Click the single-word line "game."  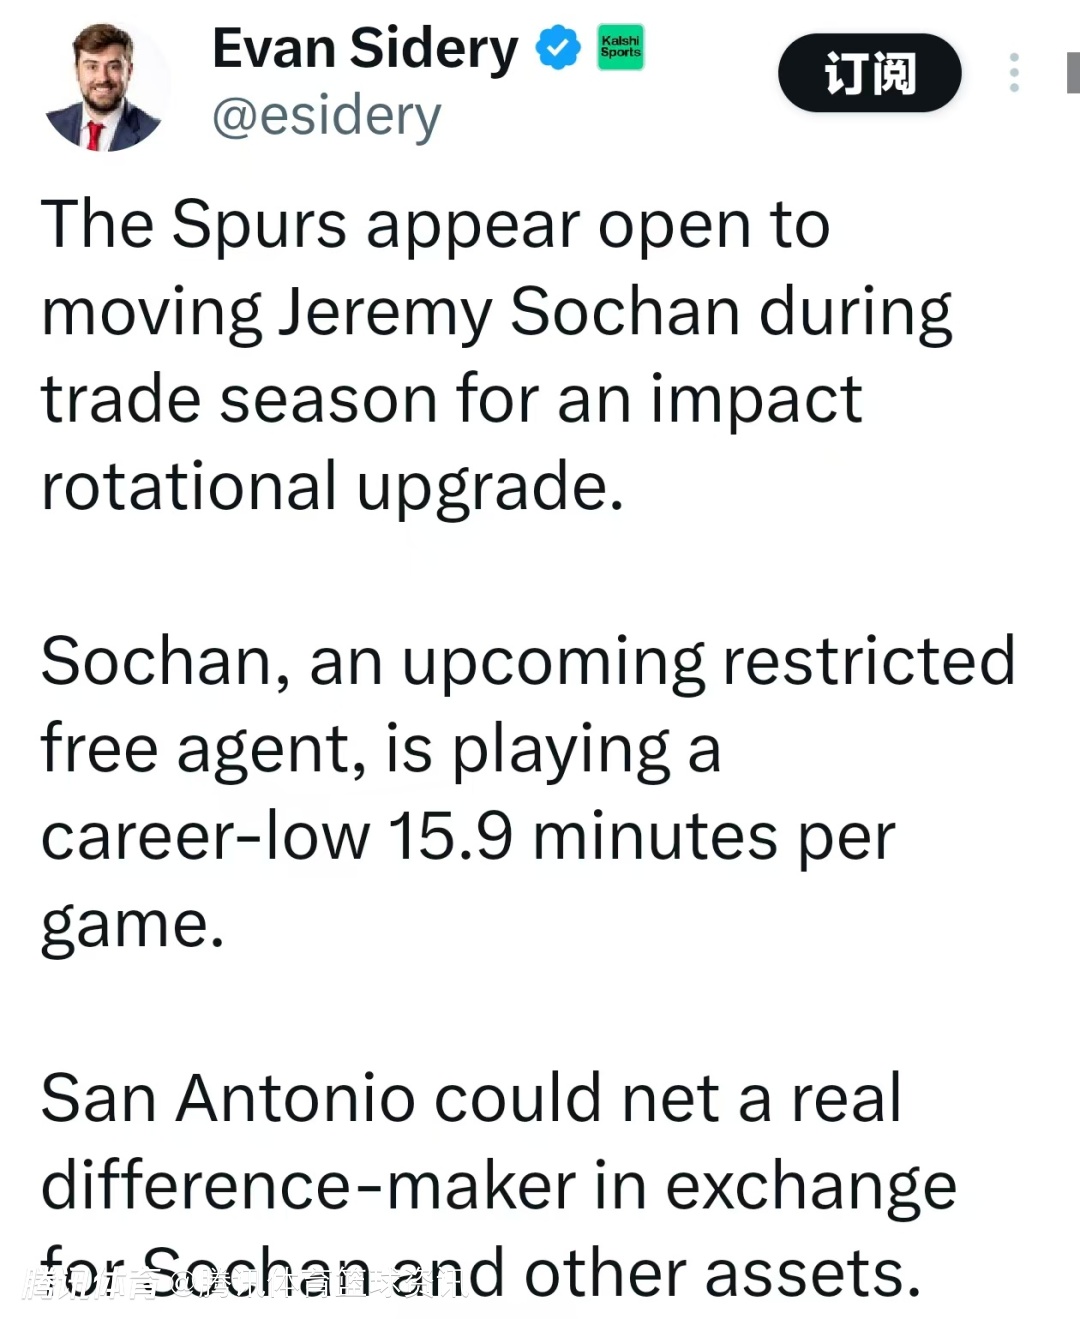pos(132,924)
